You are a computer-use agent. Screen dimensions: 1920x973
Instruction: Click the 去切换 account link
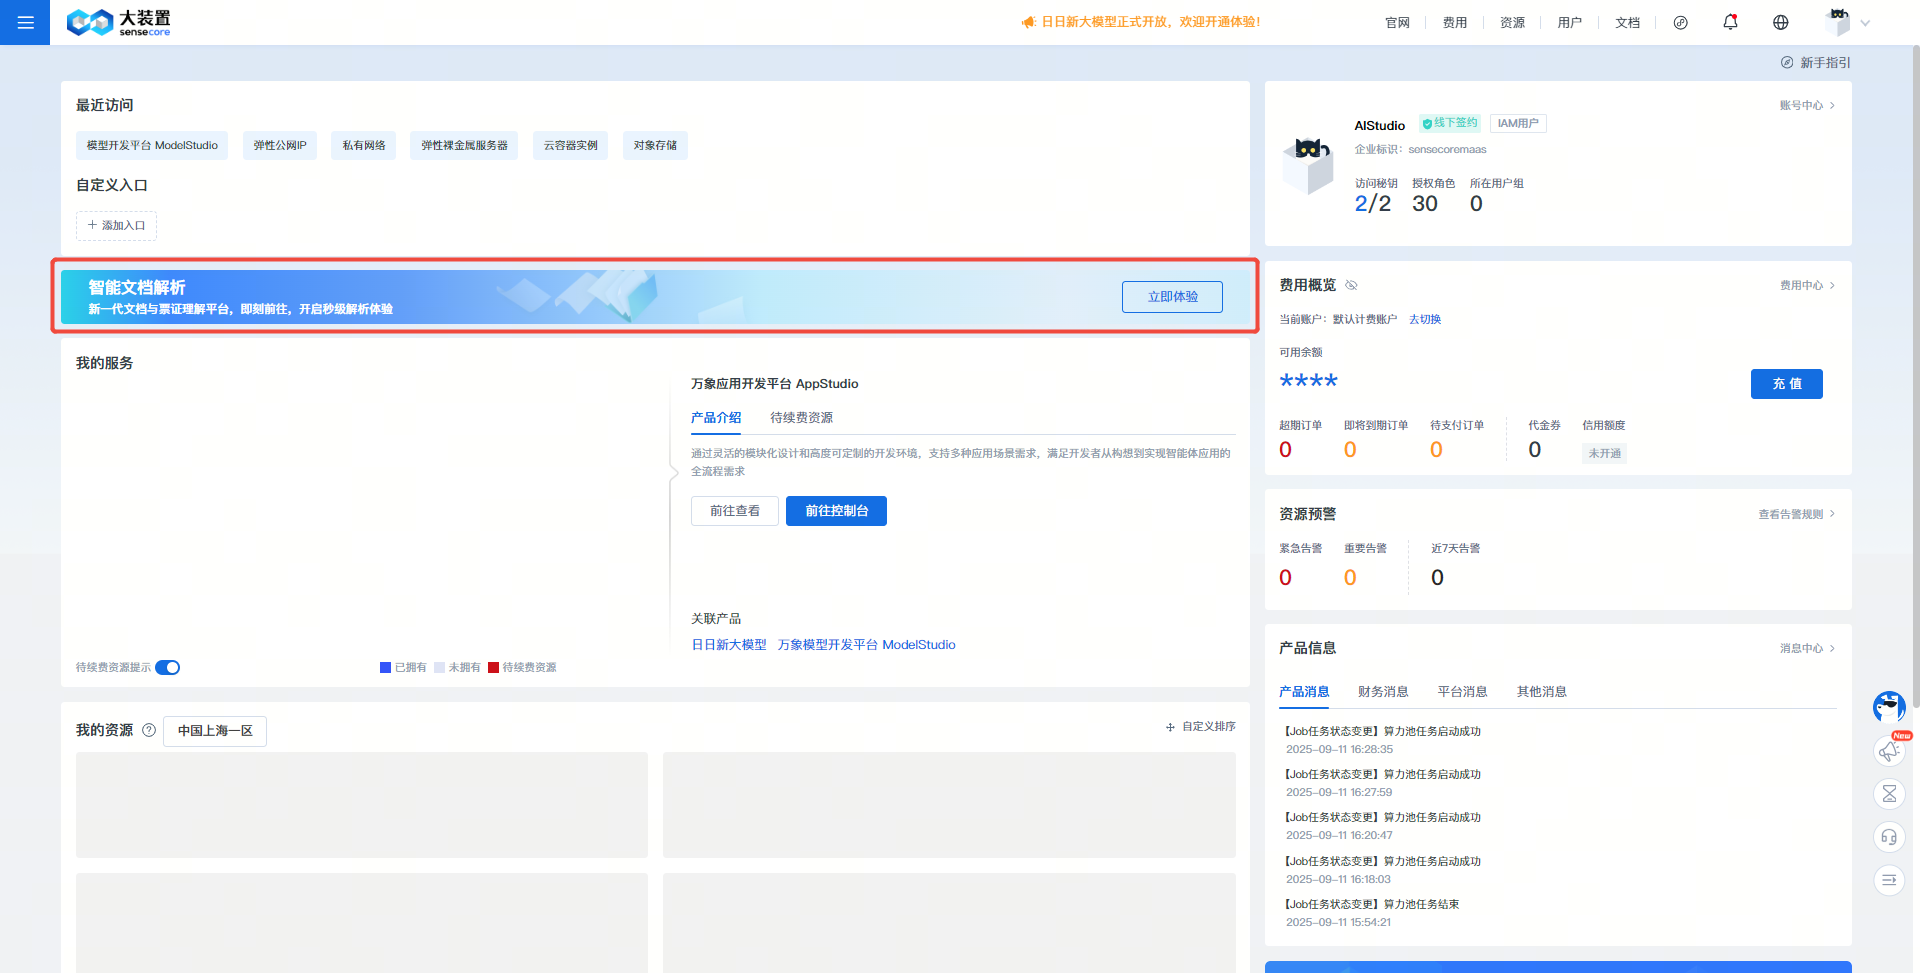coord(1425,319)
